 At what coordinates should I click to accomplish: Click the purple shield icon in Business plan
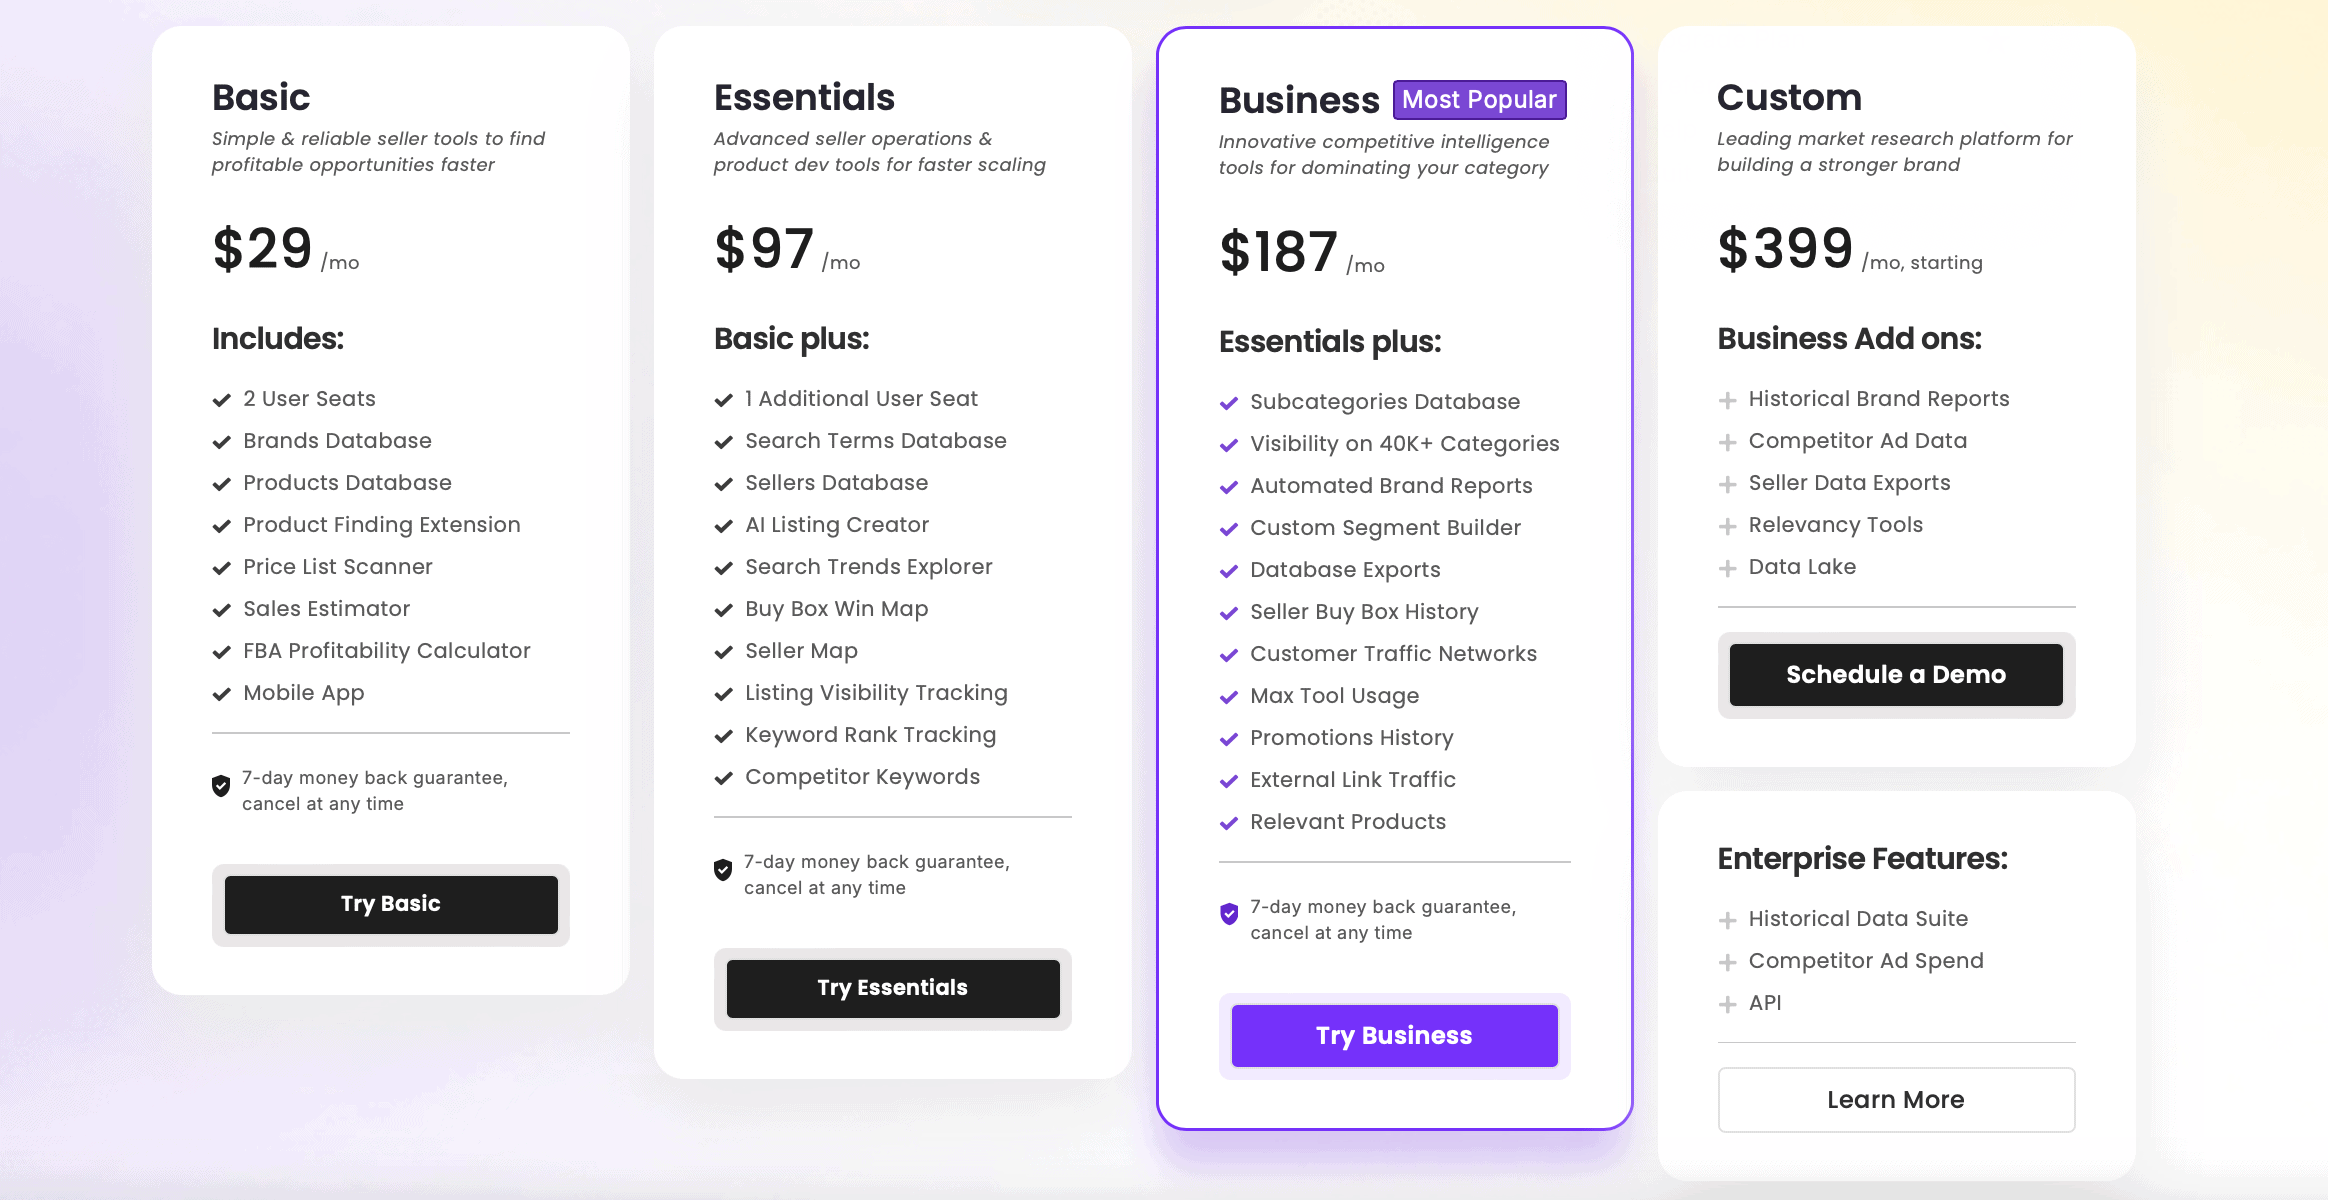click(x=1229, y=914)
